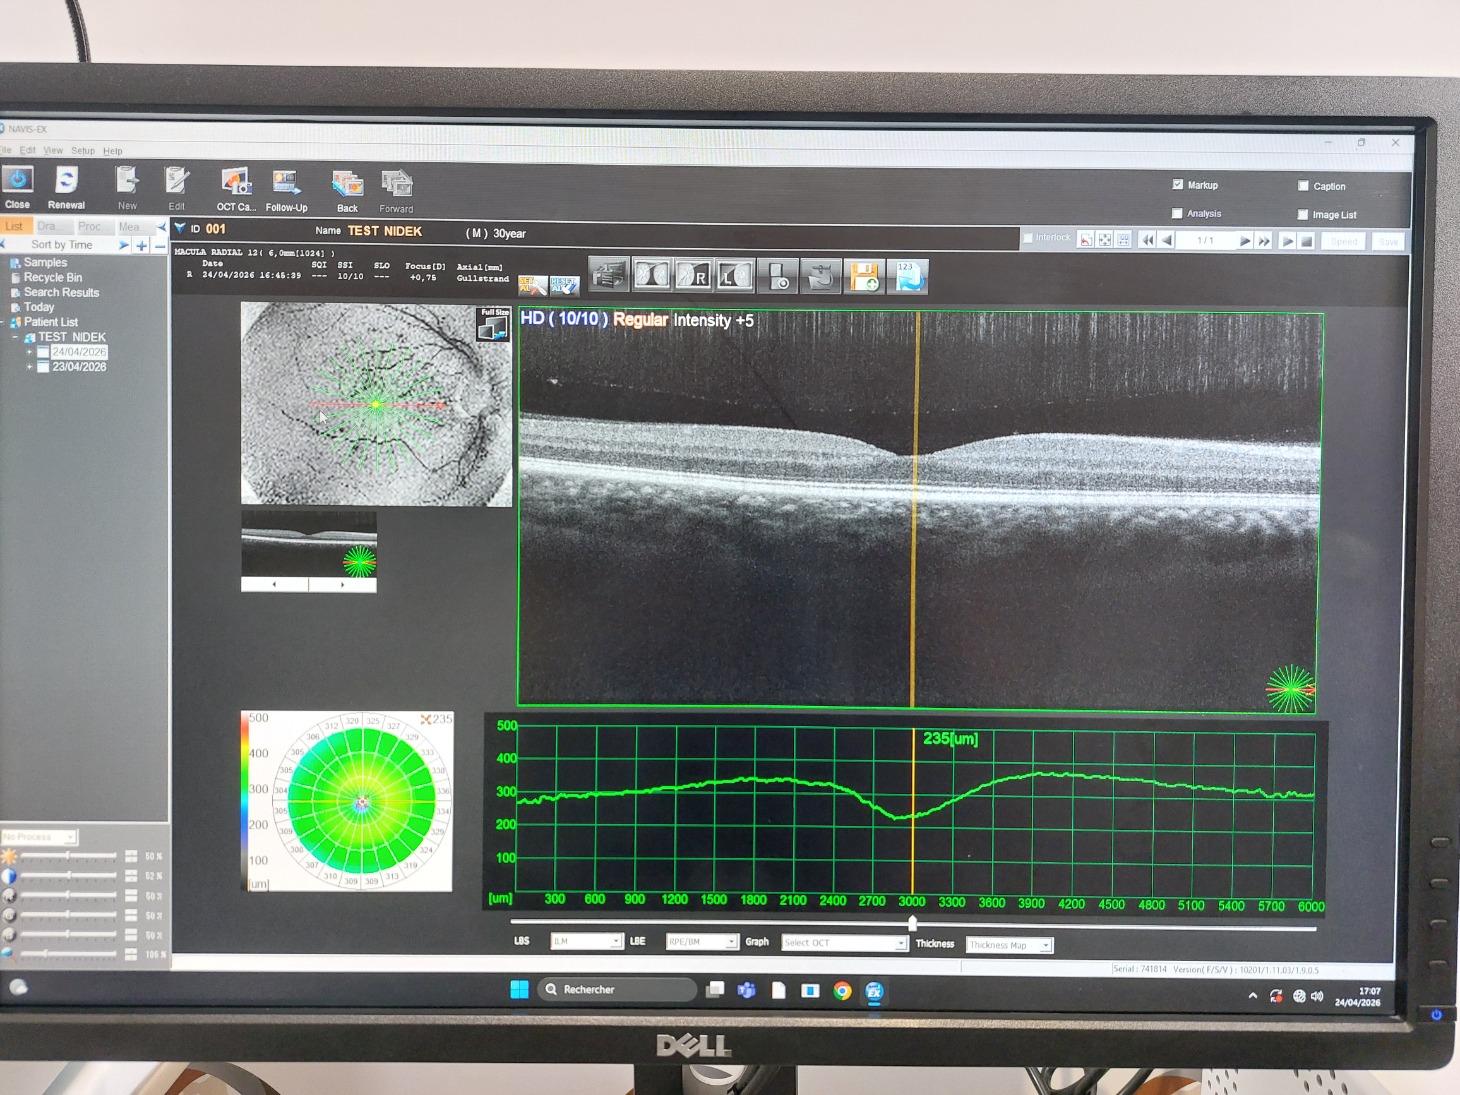Enable the Analysis checkbox
This screenshot has height=1095, width=1460.
coord(1177,213)
